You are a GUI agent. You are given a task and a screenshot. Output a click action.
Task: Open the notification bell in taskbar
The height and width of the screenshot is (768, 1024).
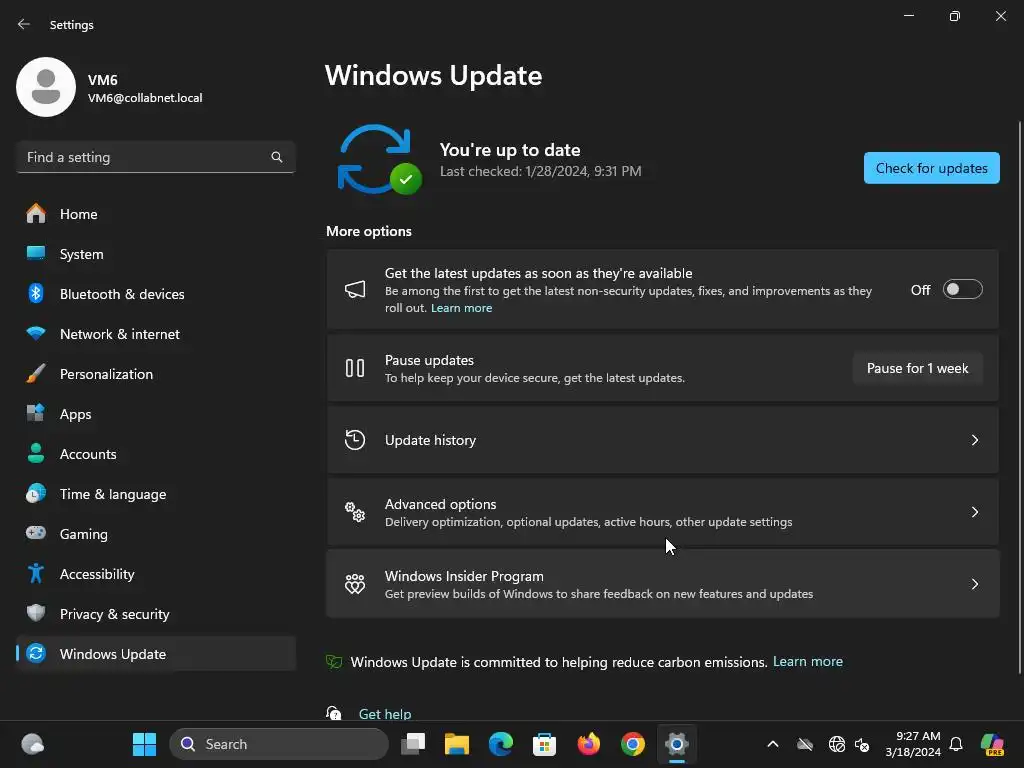[x=956, y=744]
